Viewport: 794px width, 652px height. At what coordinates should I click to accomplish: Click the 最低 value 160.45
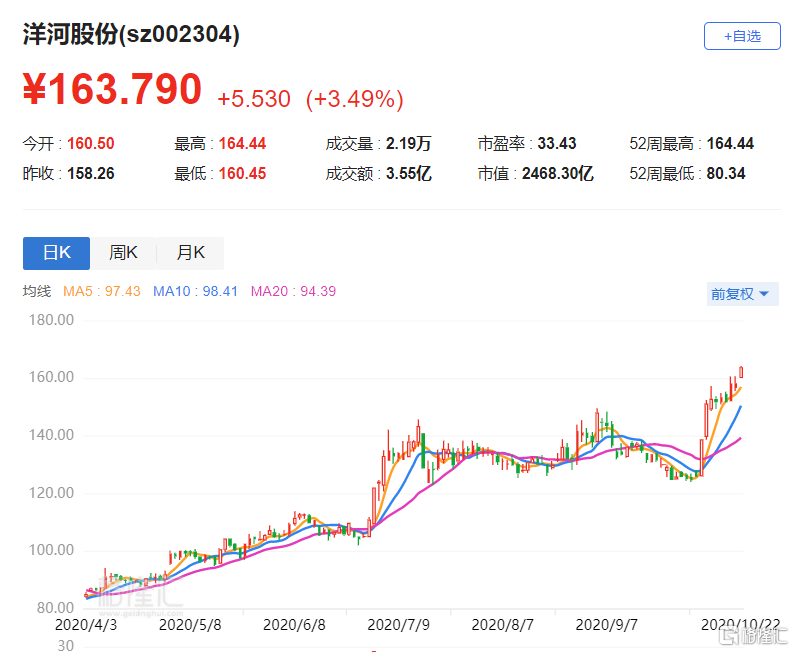click(242, 174)
